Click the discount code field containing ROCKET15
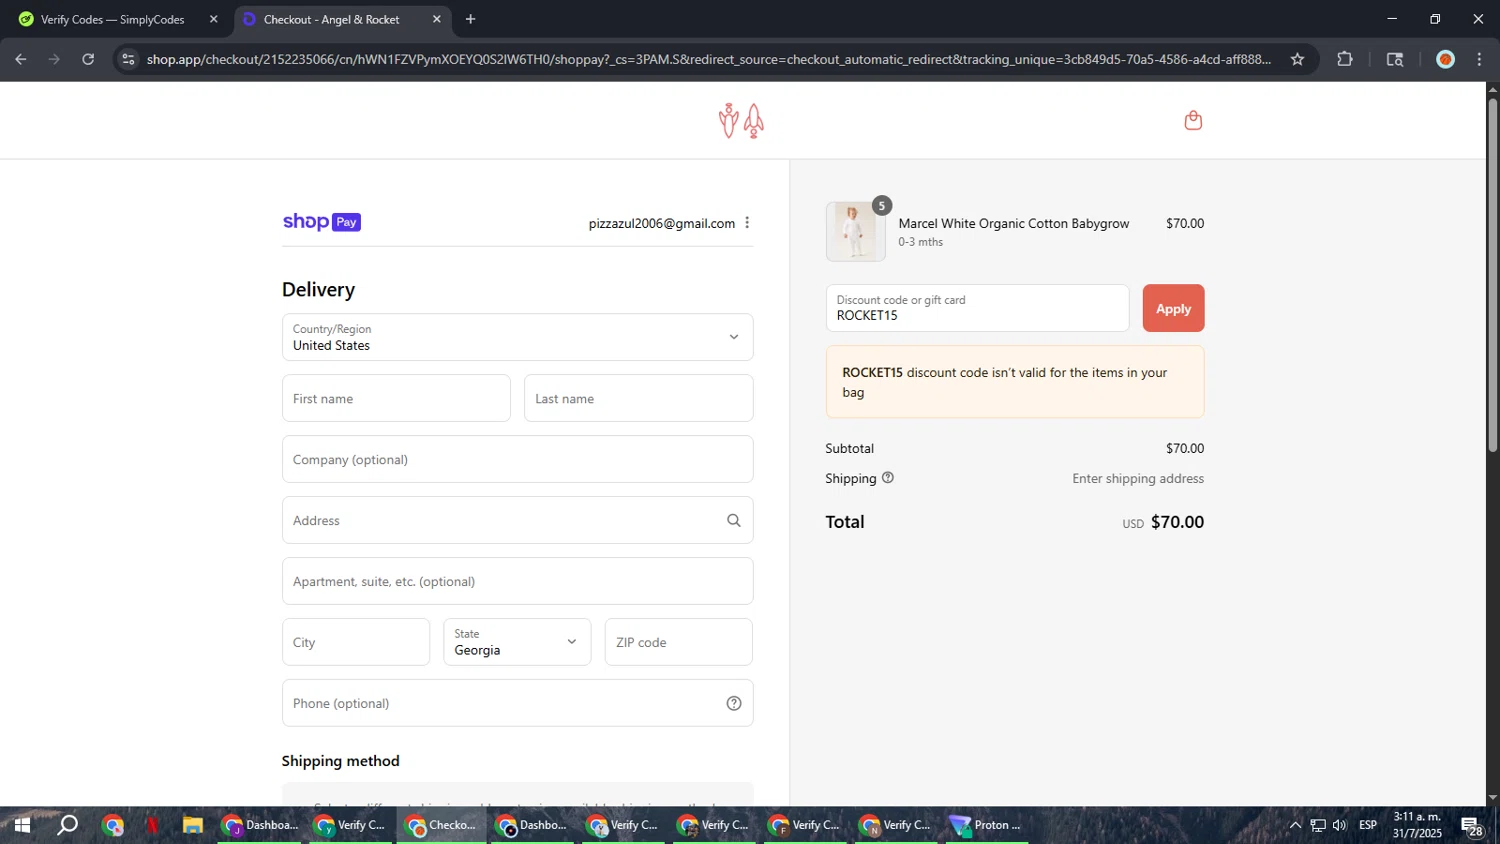The width and height of the screenshot is (1500, 844). click(977, 308)
